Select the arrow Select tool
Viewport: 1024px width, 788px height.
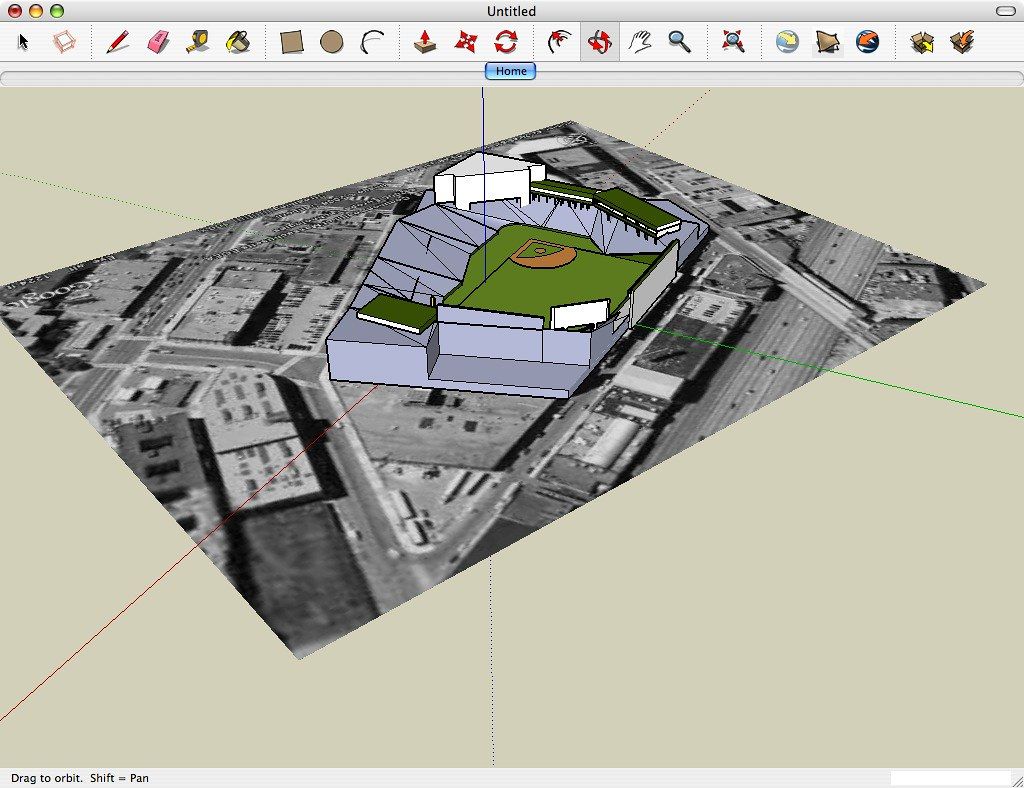pos(24,42)
